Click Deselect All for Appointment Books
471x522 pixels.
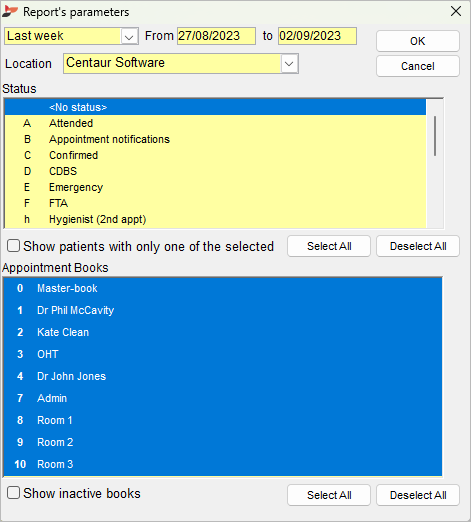click(418, 495)
